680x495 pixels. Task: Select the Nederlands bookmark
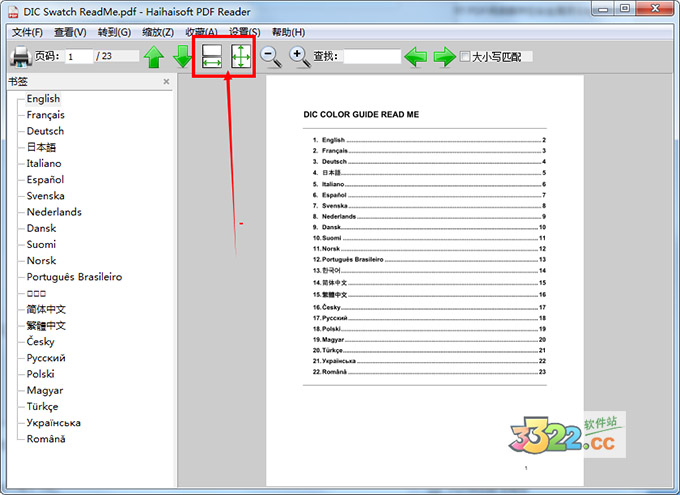pyautogui.click(x=54, y=212)
